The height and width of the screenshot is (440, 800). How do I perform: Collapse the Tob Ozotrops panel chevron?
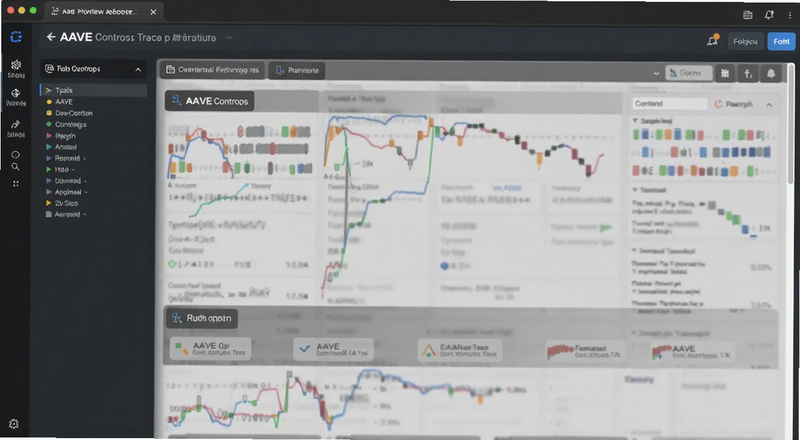138,69
